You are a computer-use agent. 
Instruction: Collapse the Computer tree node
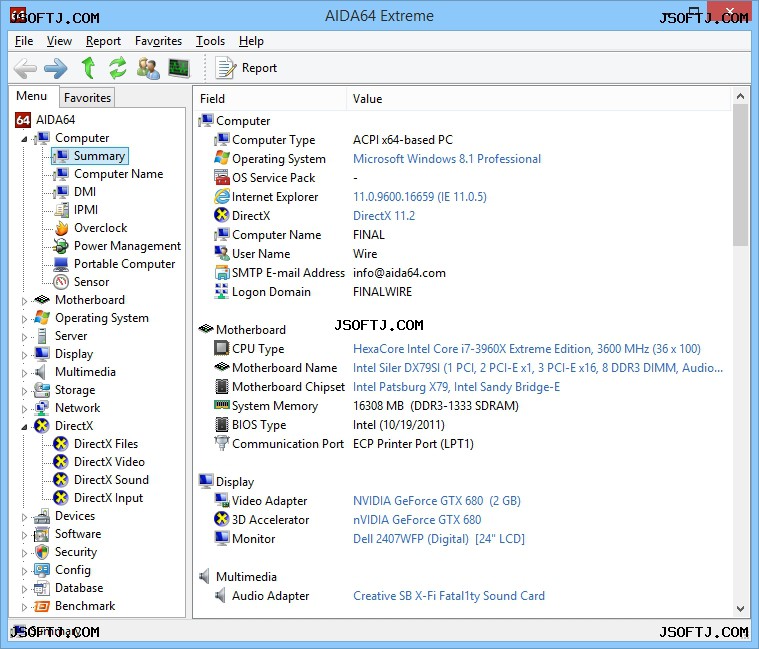coord(24,139)
